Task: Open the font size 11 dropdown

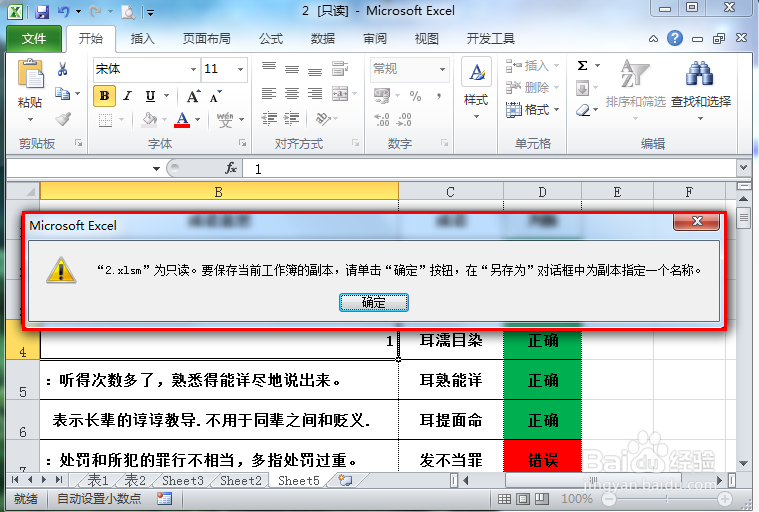Action: click(x=241, y=69)
